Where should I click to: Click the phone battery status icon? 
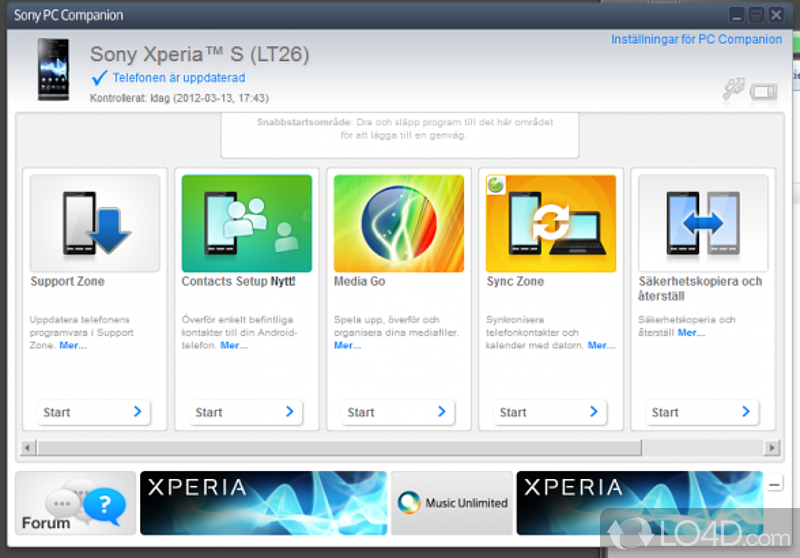tap(763, 91)
